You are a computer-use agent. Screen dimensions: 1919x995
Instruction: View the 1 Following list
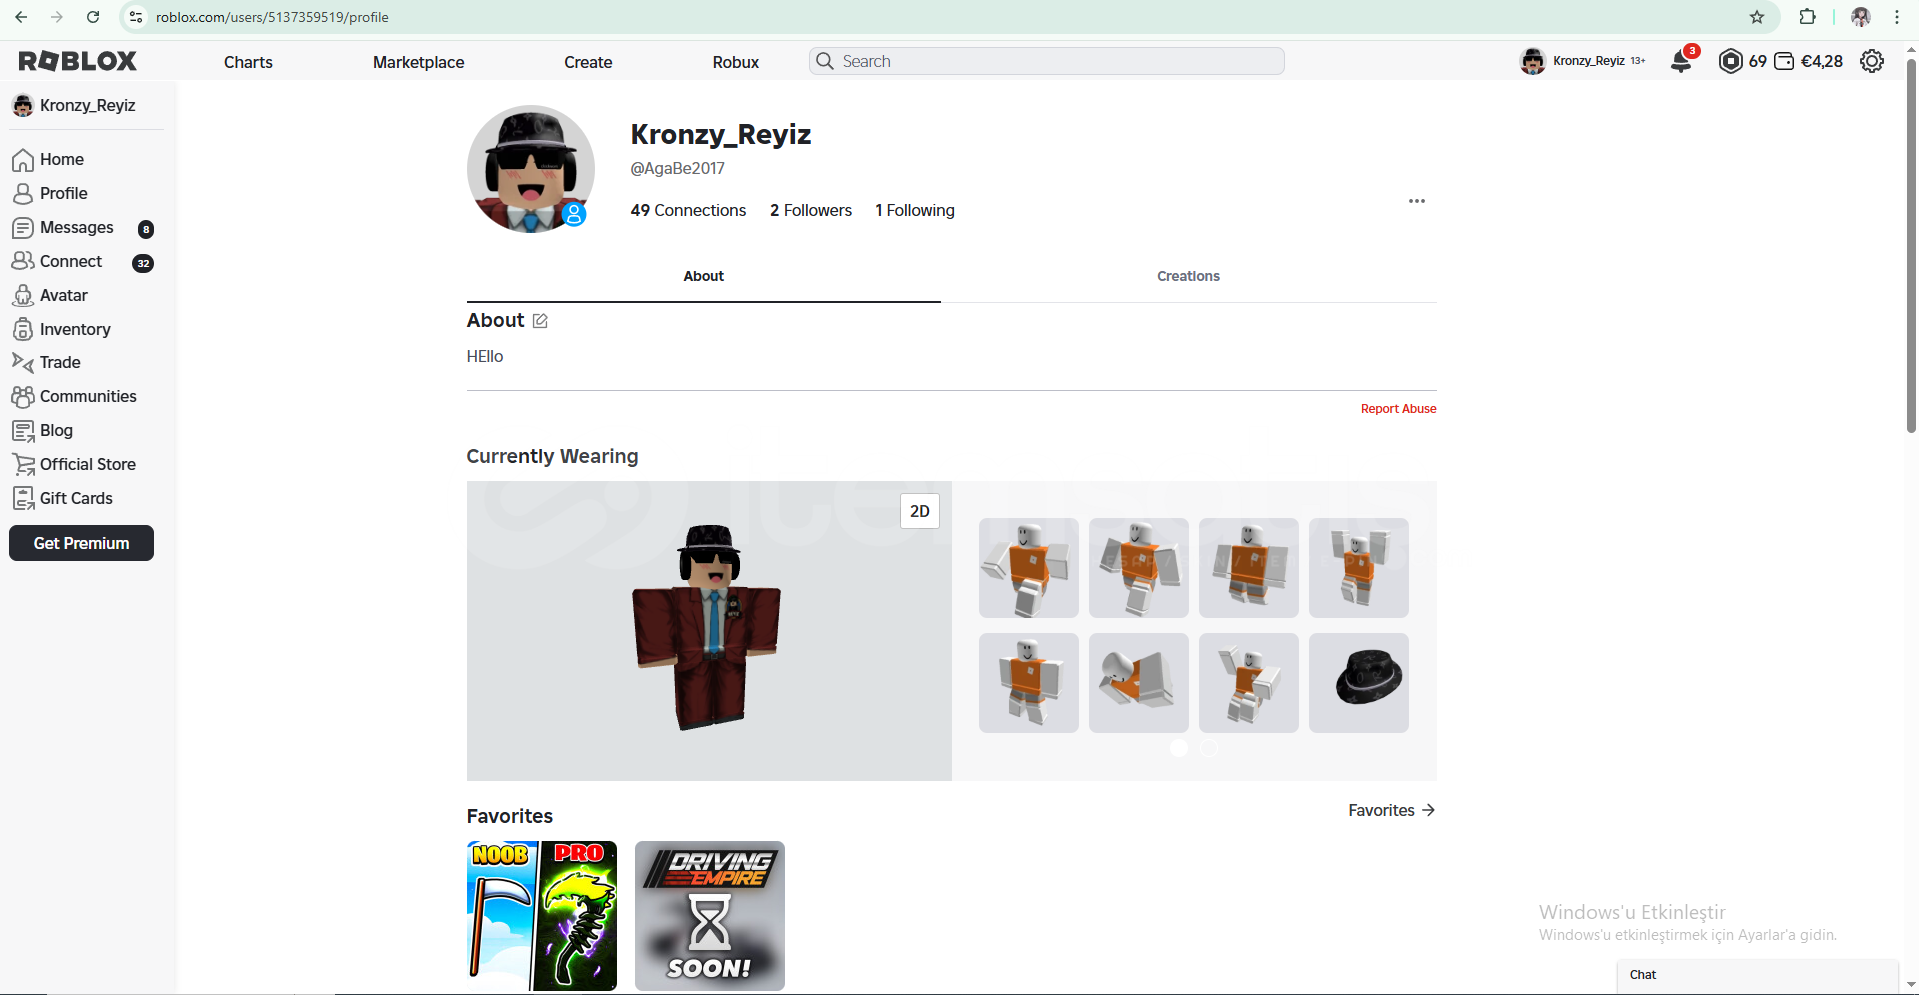(915, 210)
